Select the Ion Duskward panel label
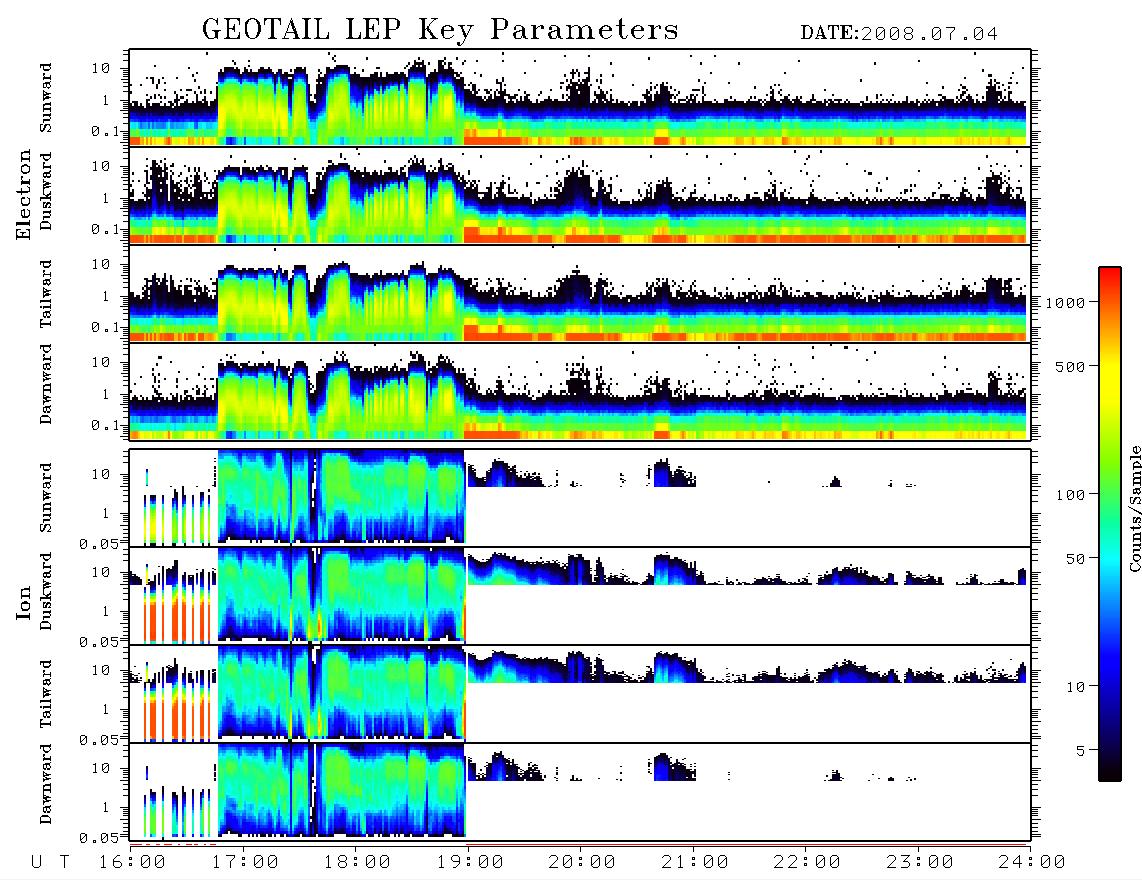Viewport: 1142px width, 880px height. 46,591
